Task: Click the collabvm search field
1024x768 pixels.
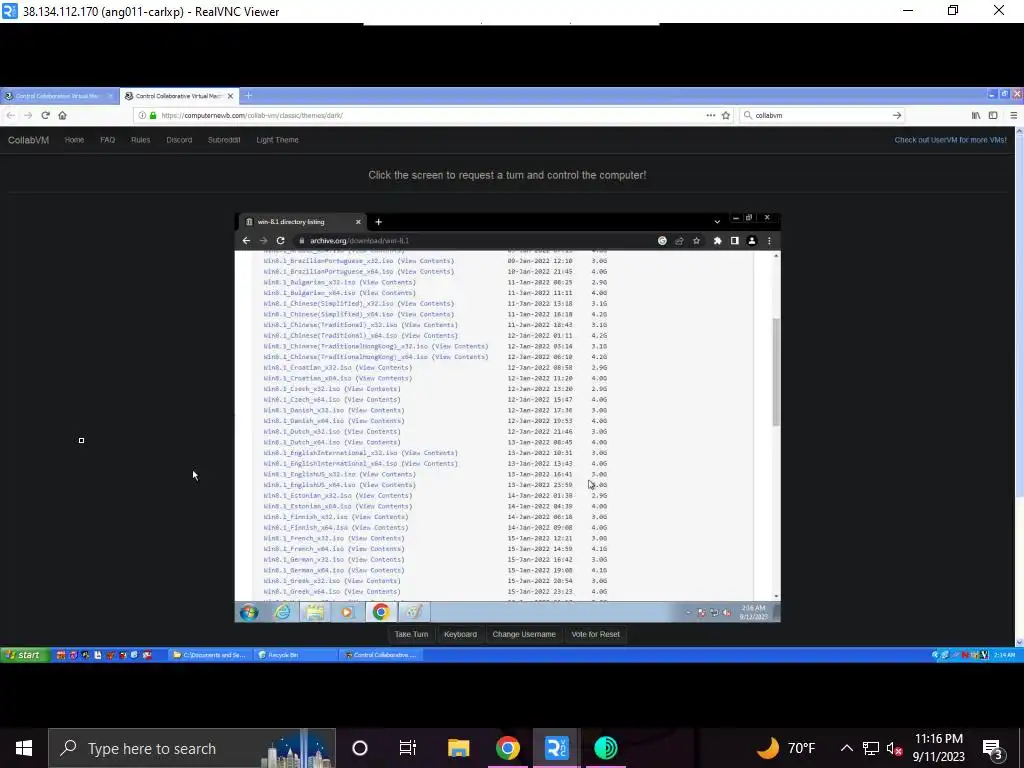Action: (823, 115)
